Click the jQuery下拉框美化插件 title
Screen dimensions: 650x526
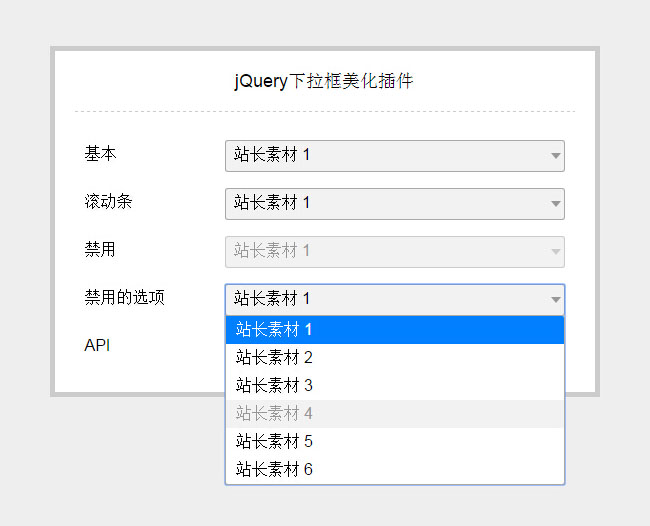[324, 82]
